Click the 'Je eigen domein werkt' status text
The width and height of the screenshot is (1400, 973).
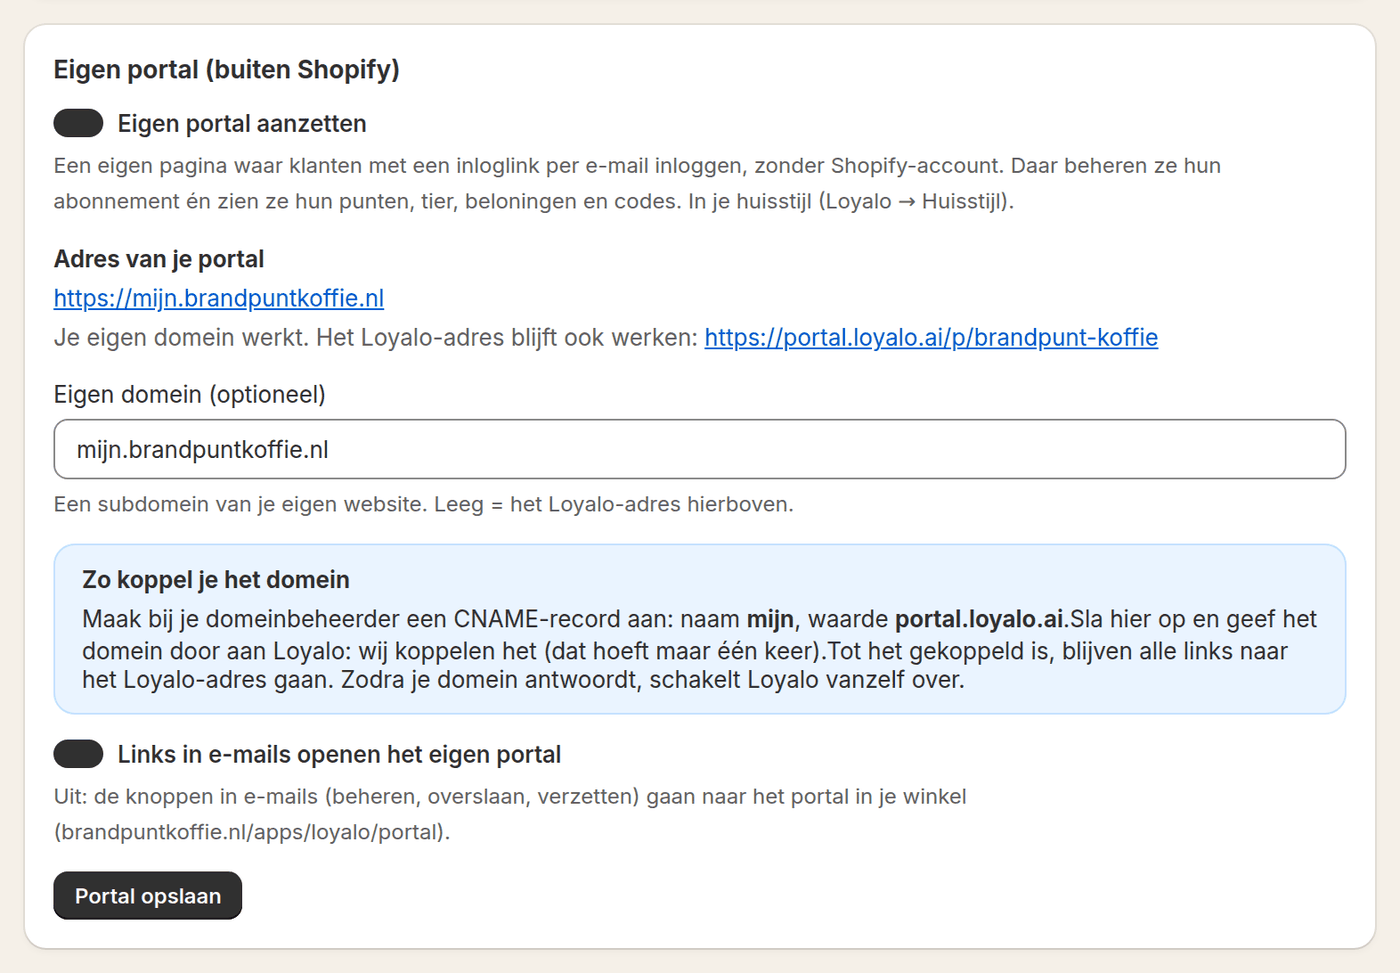(x=182, y=337)
